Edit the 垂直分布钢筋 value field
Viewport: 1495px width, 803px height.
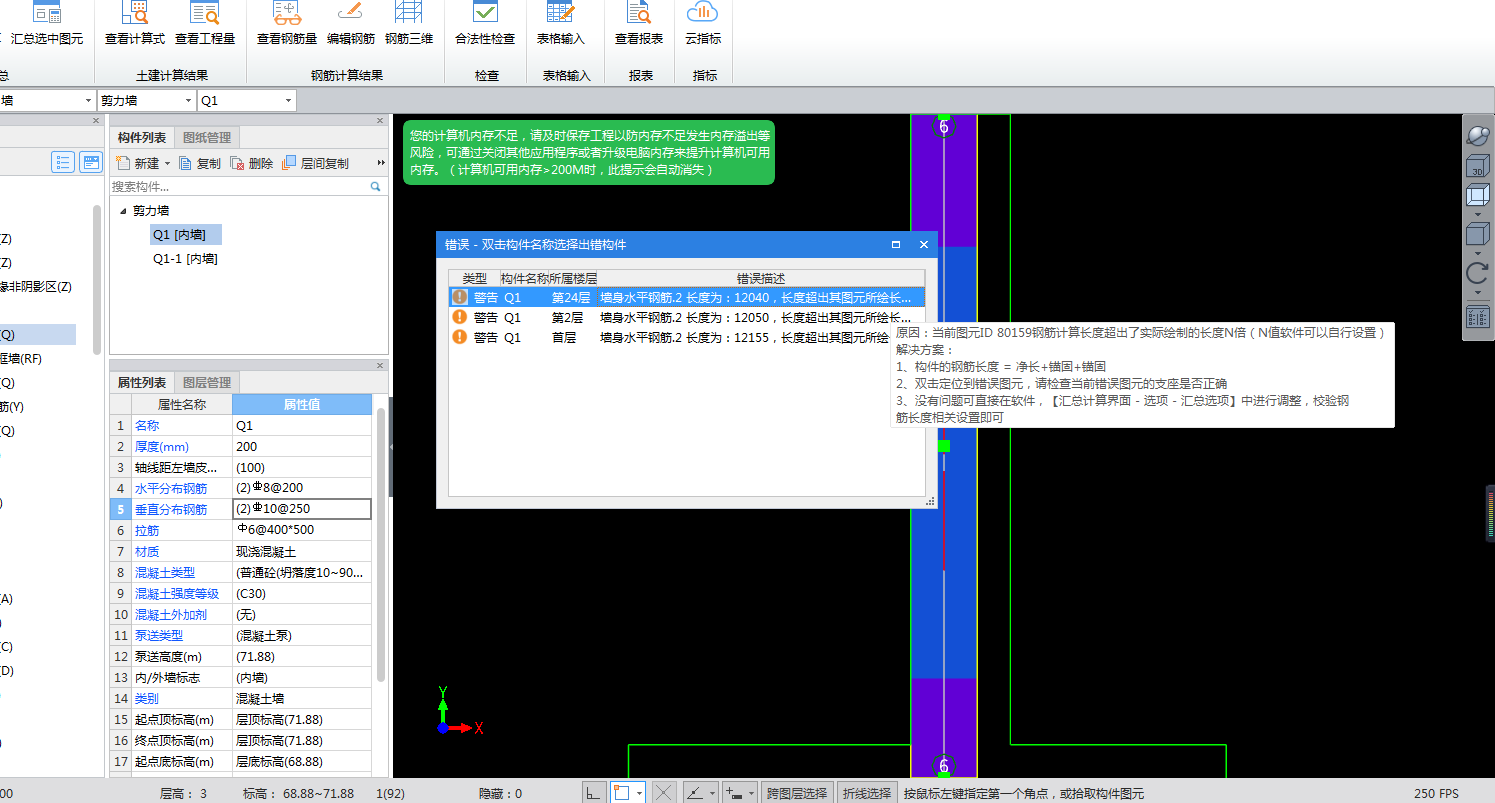[302, 509]
